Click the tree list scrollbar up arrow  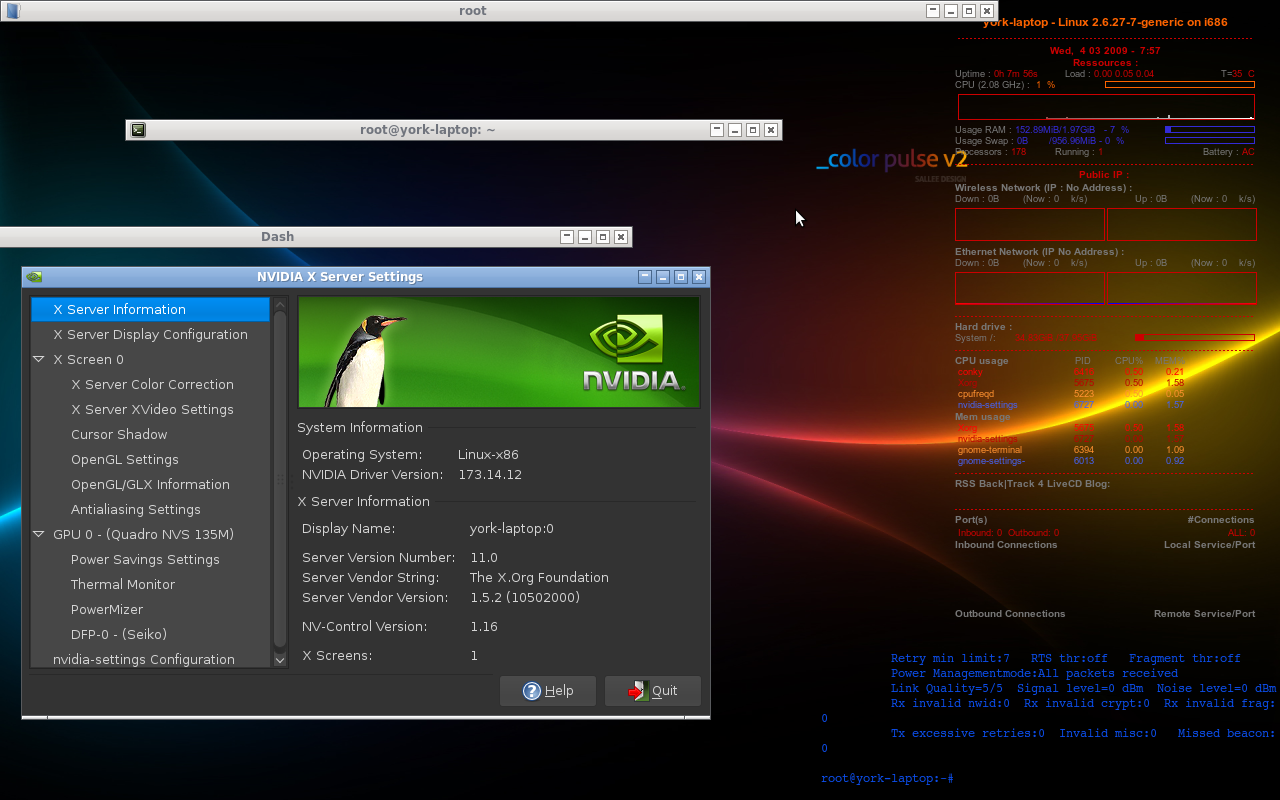point(280,304)
